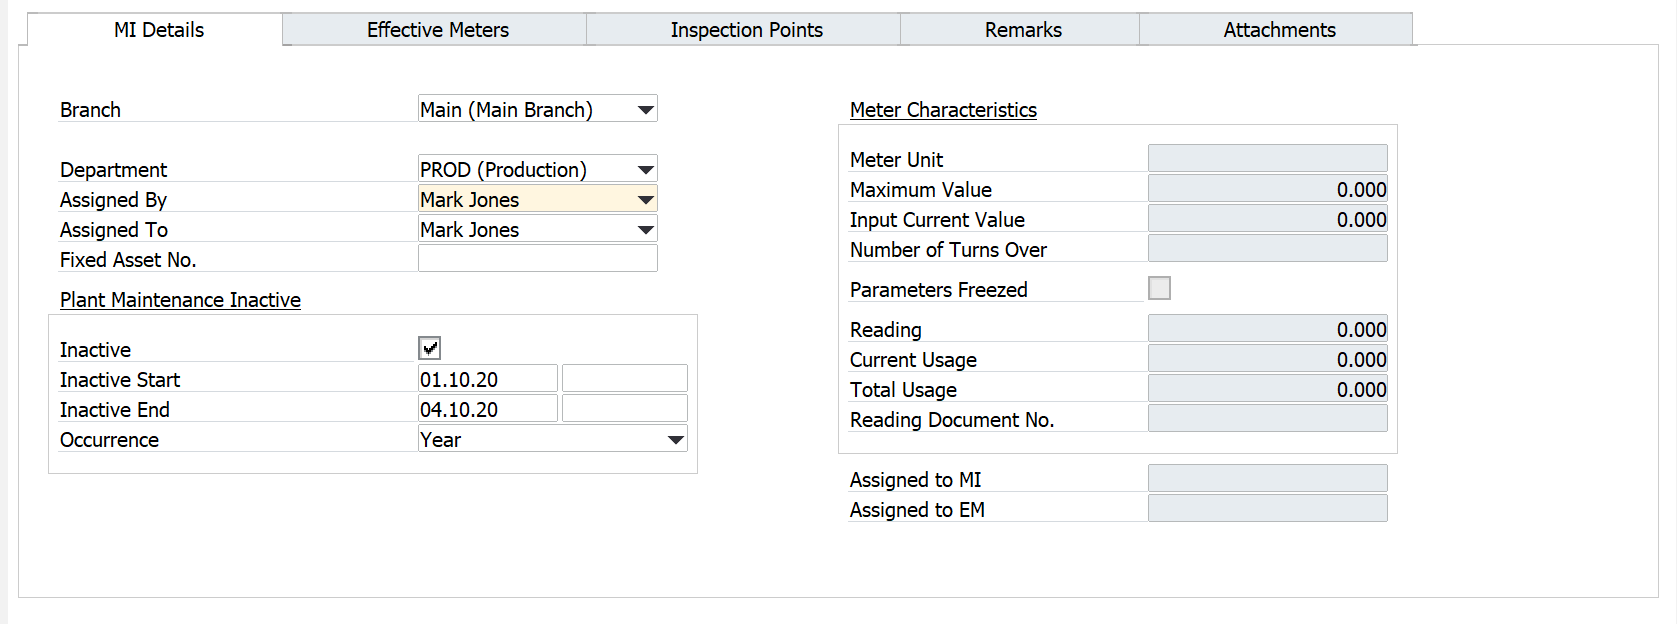
Task: Click the Inactive End date field
Action: [487, 410]
